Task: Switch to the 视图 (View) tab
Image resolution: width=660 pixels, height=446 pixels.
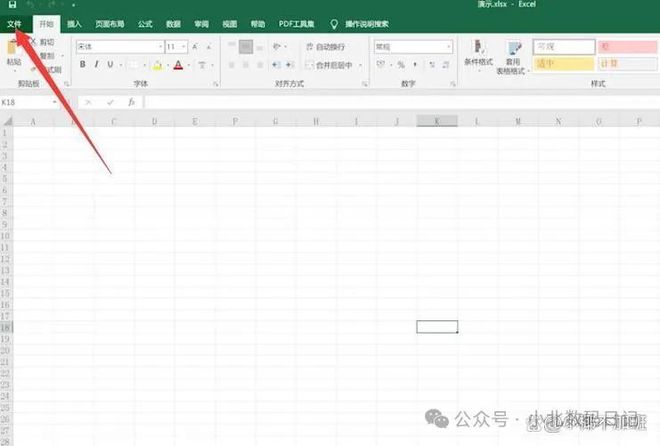Action: click(x=229, y=24)
